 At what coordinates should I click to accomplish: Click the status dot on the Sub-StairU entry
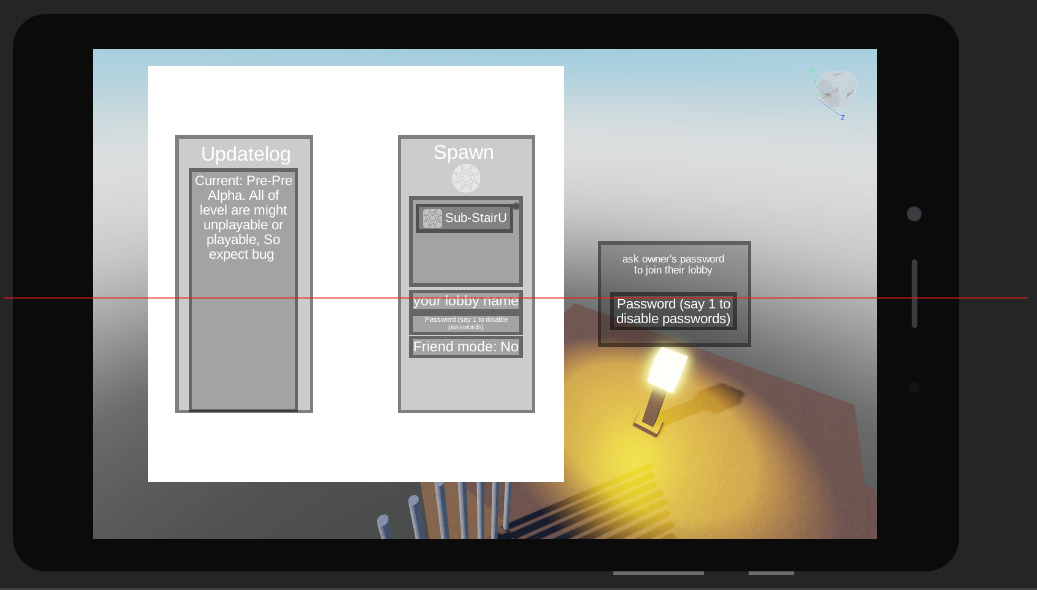(516, 205)
